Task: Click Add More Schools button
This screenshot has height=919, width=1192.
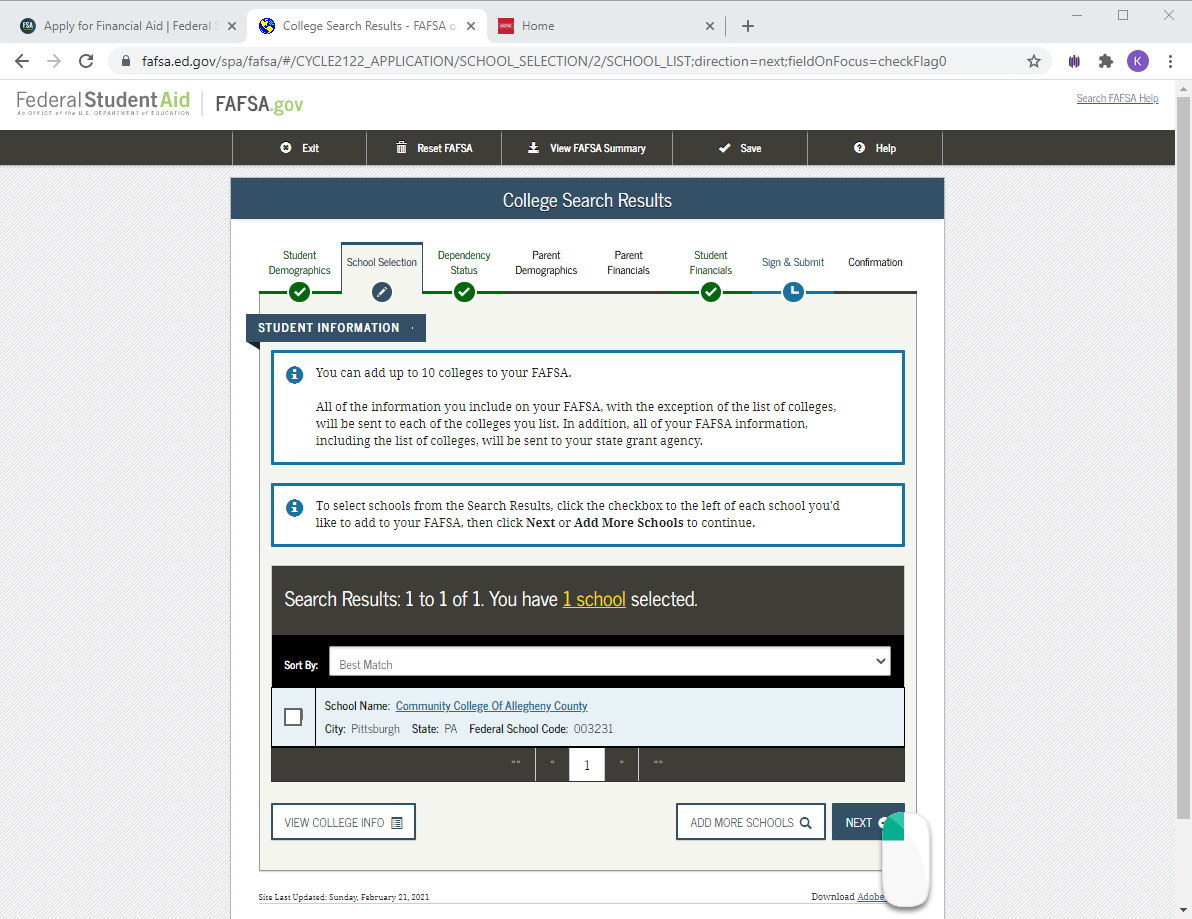Action: point(750,822)
